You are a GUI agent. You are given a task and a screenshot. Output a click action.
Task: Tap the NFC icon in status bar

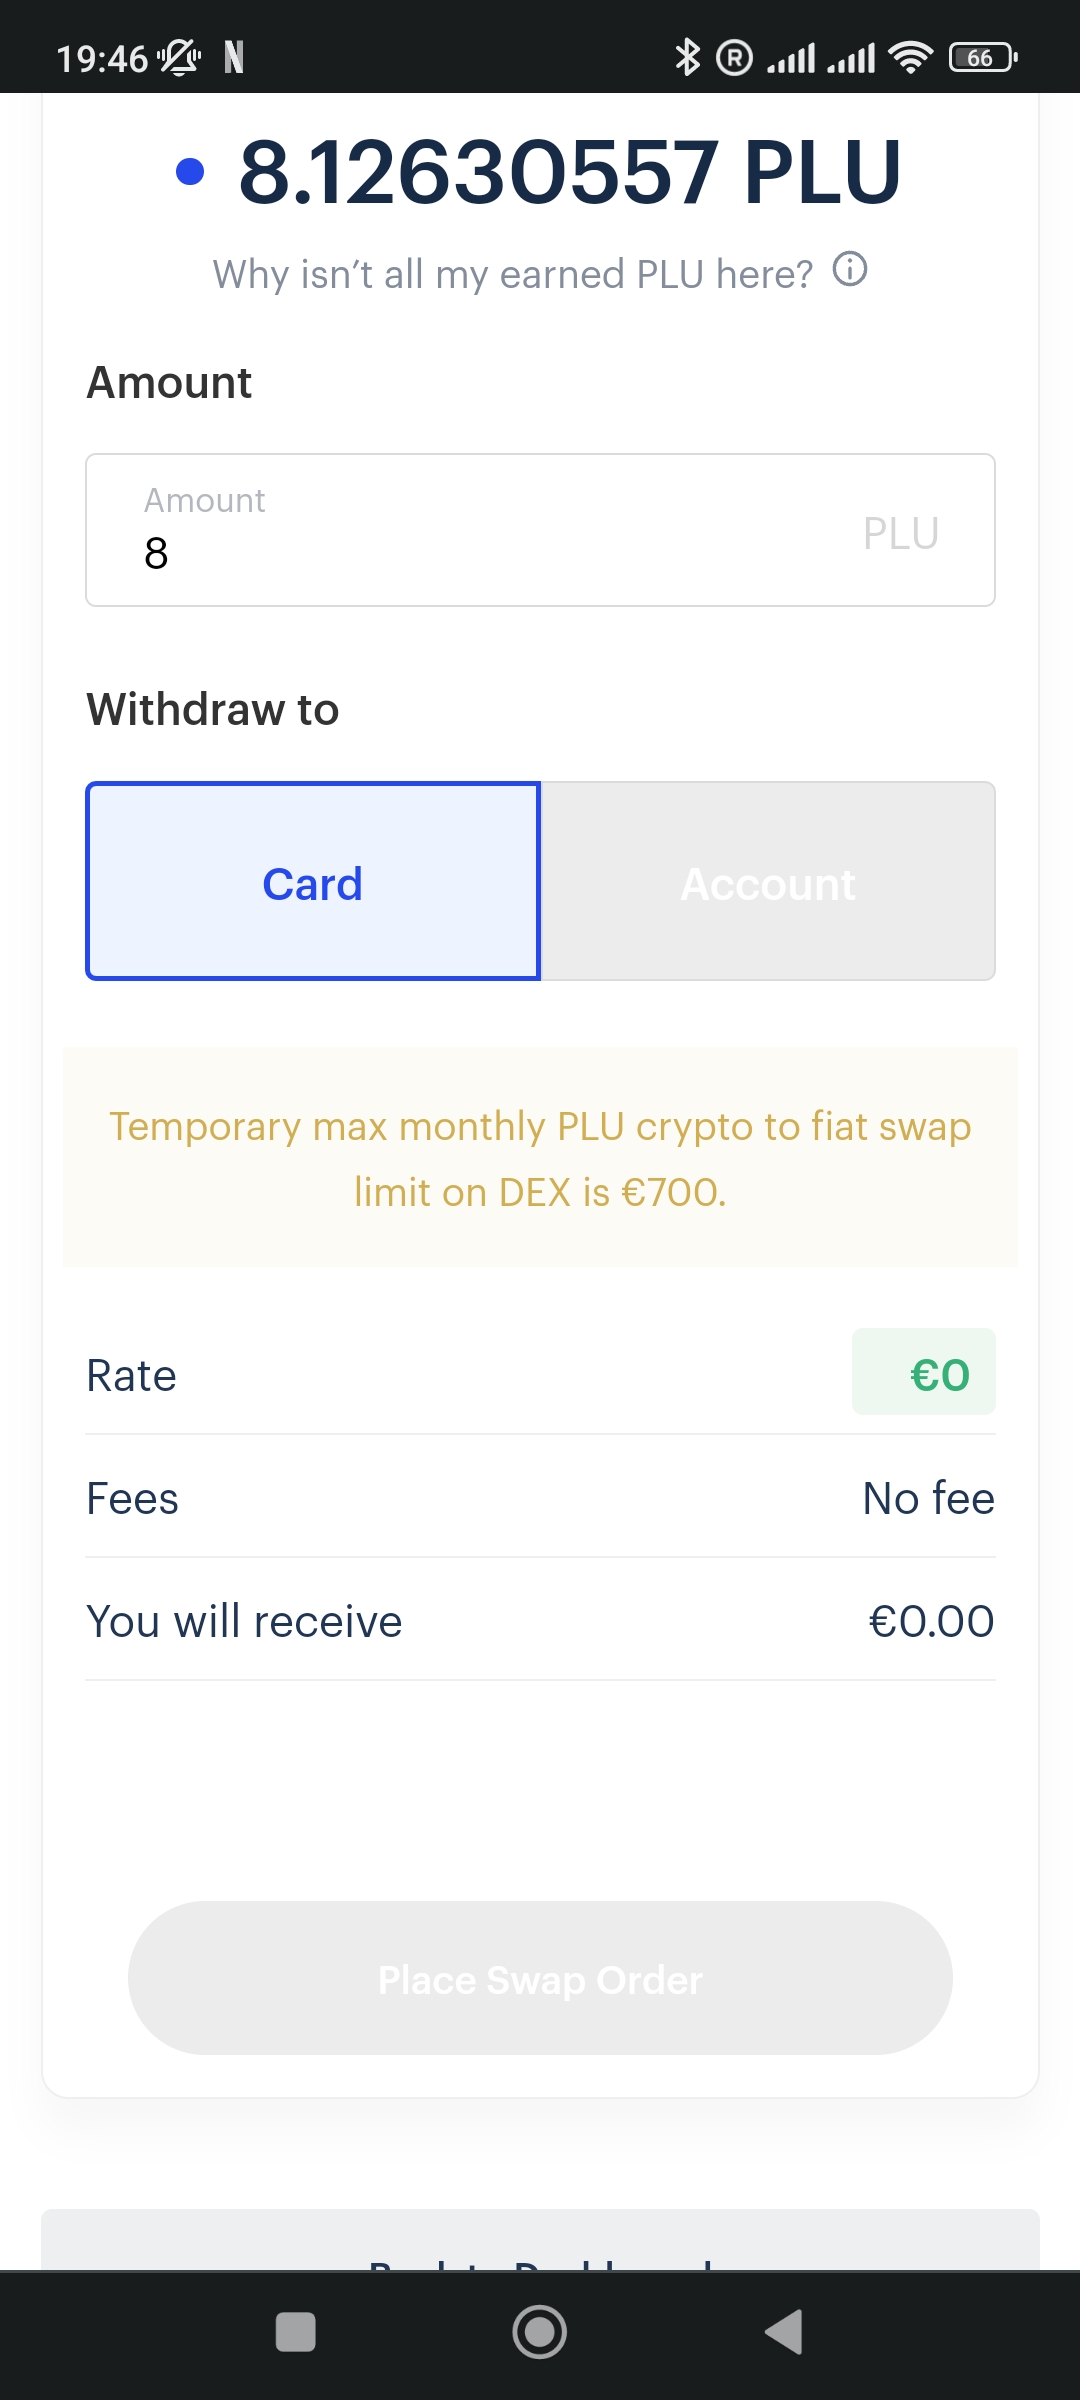tap(234, 57)
